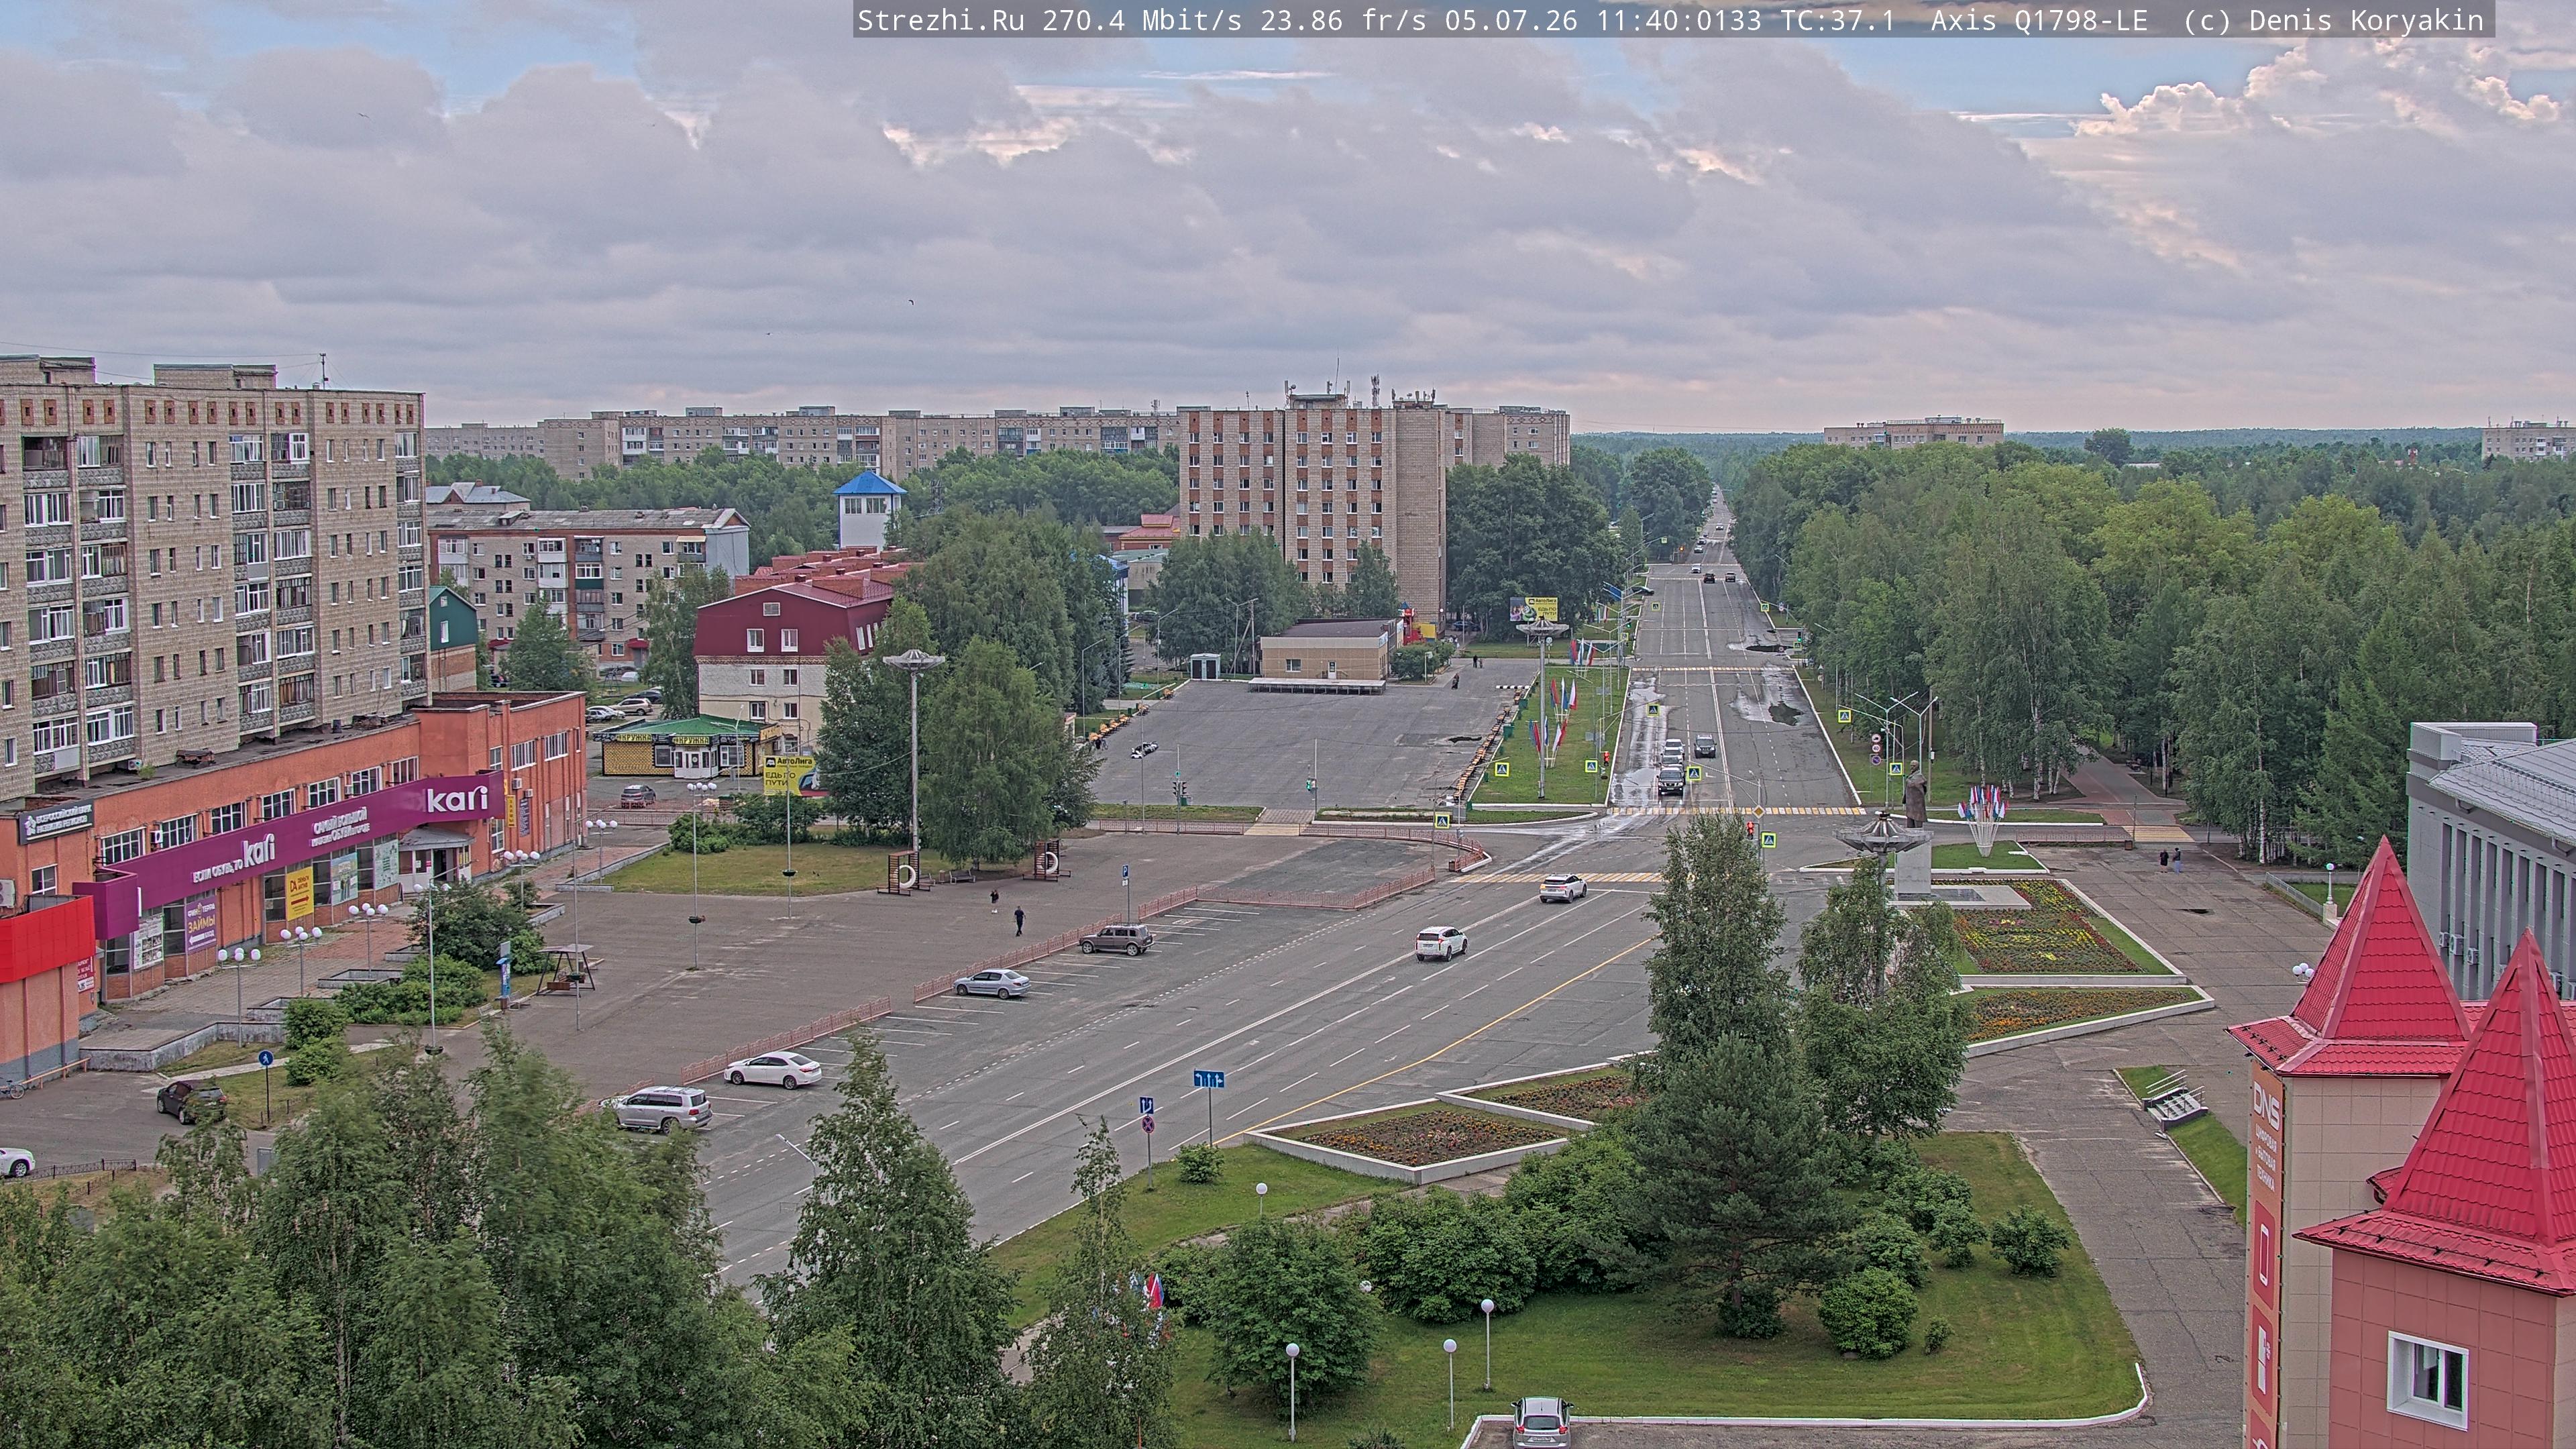
Task: Click the white "kari" logo on the purple storefront sign
Action: coord(457,799)
